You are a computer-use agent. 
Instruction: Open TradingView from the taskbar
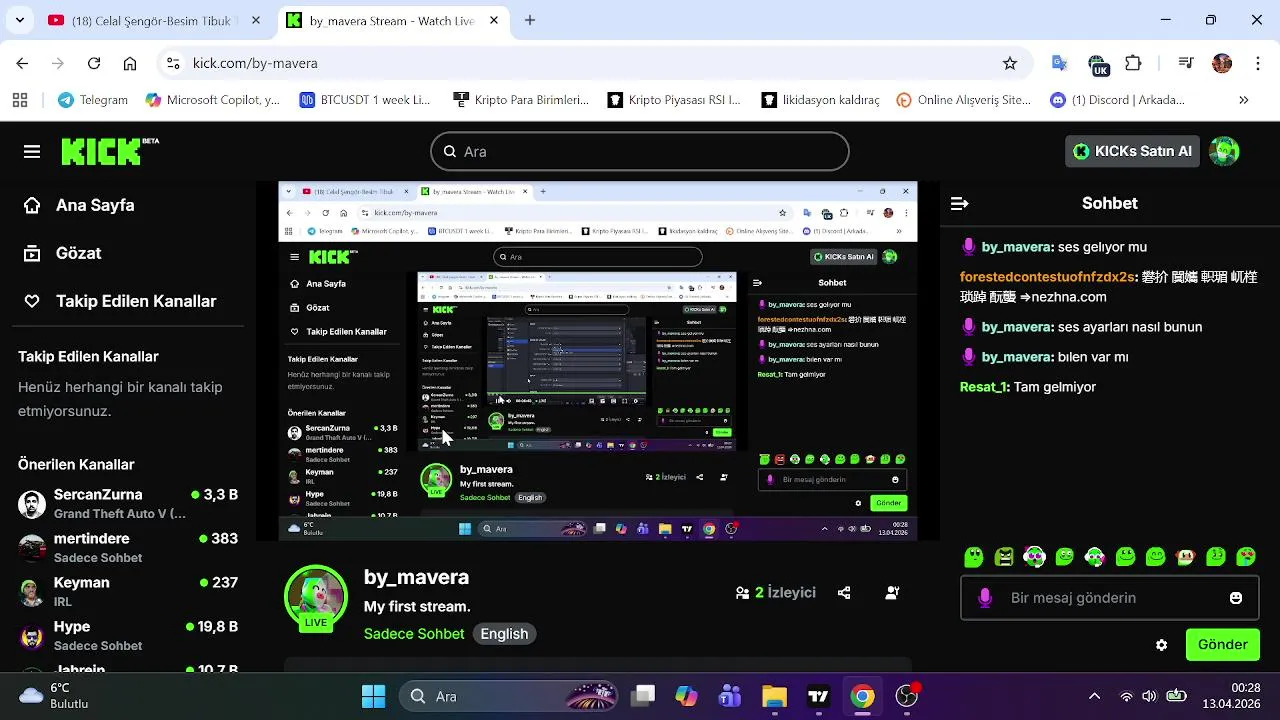coord(819,696)
